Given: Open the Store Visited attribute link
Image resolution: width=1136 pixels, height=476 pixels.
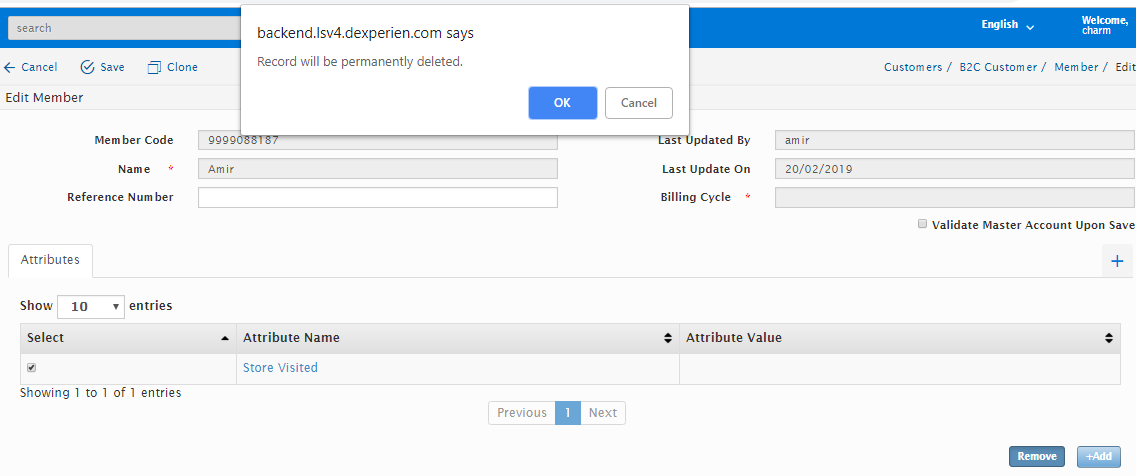Looking at the screenshot, I should pos(280,368).
